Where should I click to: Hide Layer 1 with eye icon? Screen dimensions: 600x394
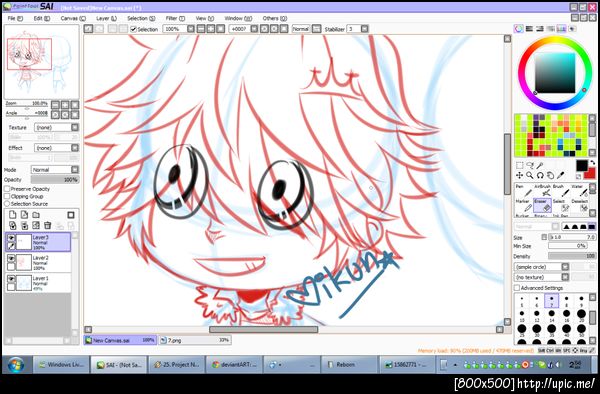[11, 279]
